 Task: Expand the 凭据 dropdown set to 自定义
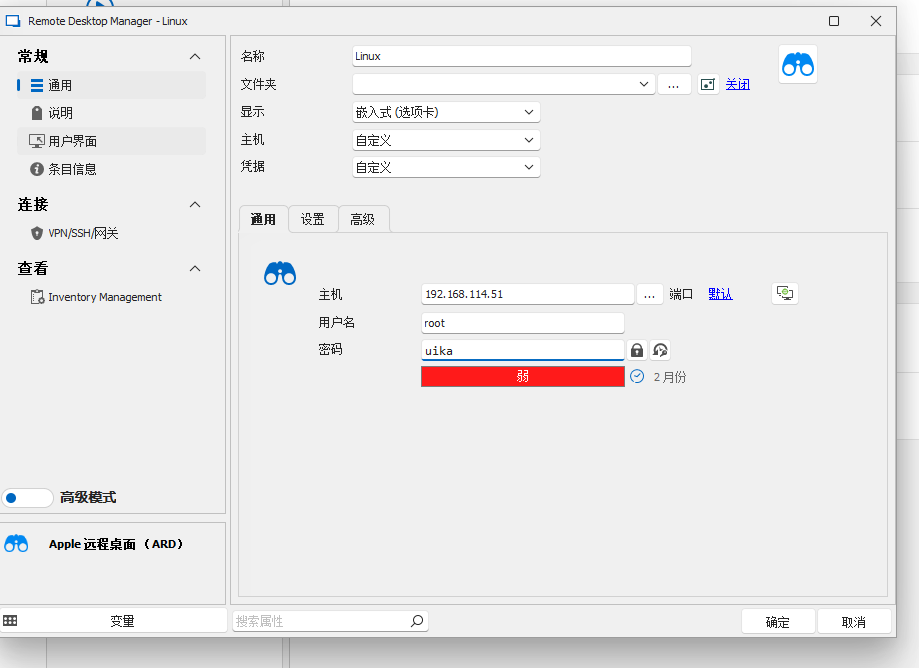tap(446, 167)
